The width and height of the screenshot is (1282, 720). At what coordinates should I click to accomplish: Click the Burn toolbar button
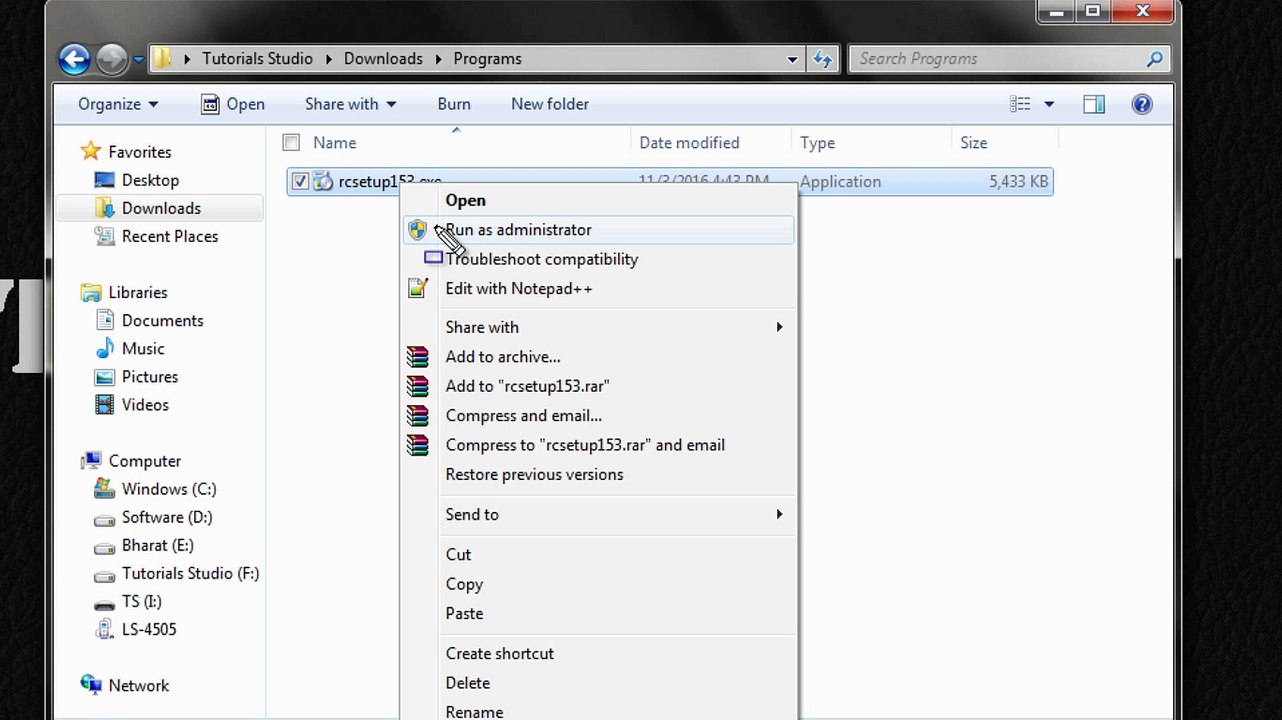tap(454, 104)
